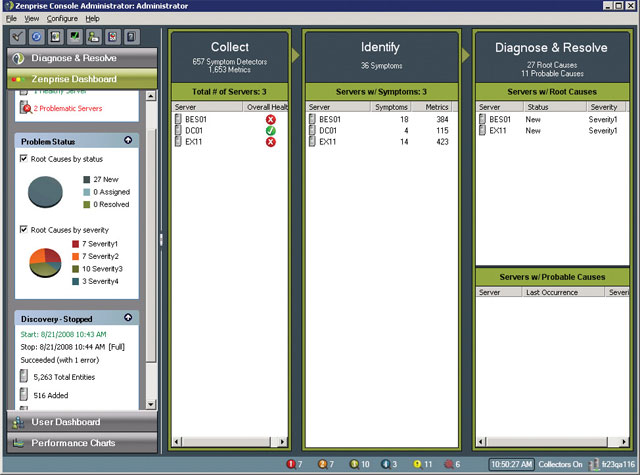Click the Collect panel right scroll arrow

(282, 442)
